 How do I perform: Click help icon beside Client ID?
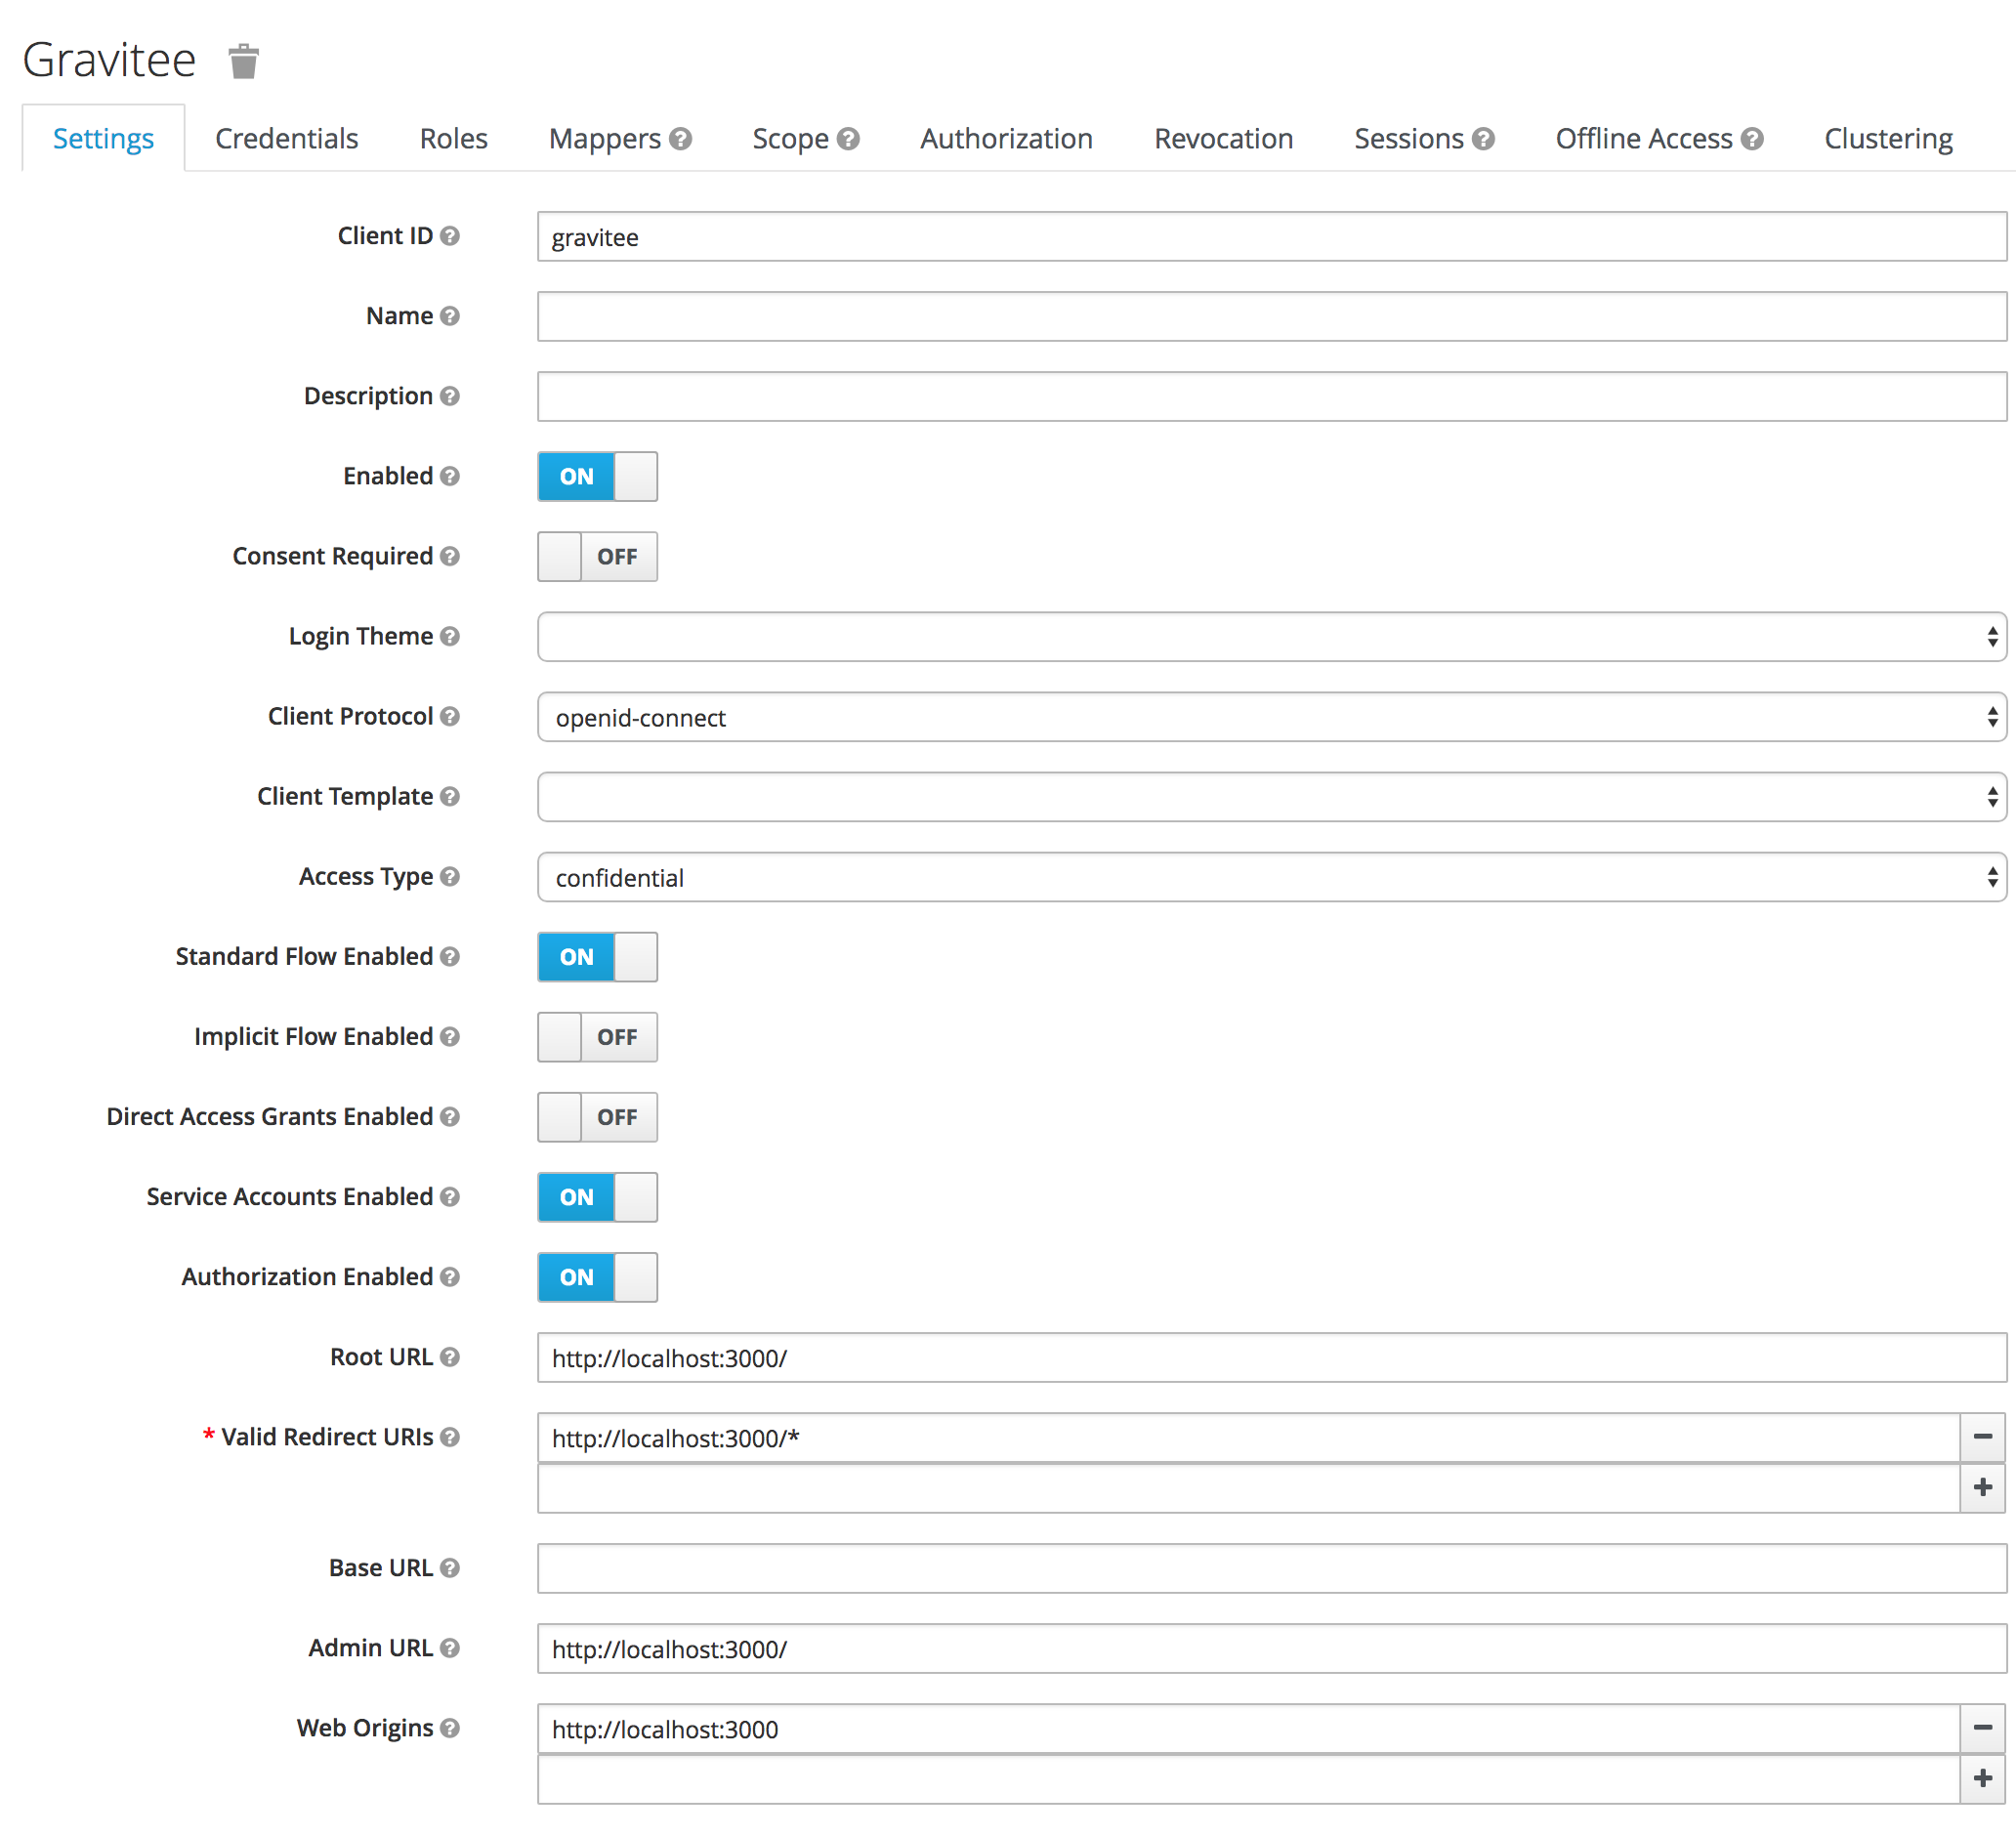tap(450, 236)
